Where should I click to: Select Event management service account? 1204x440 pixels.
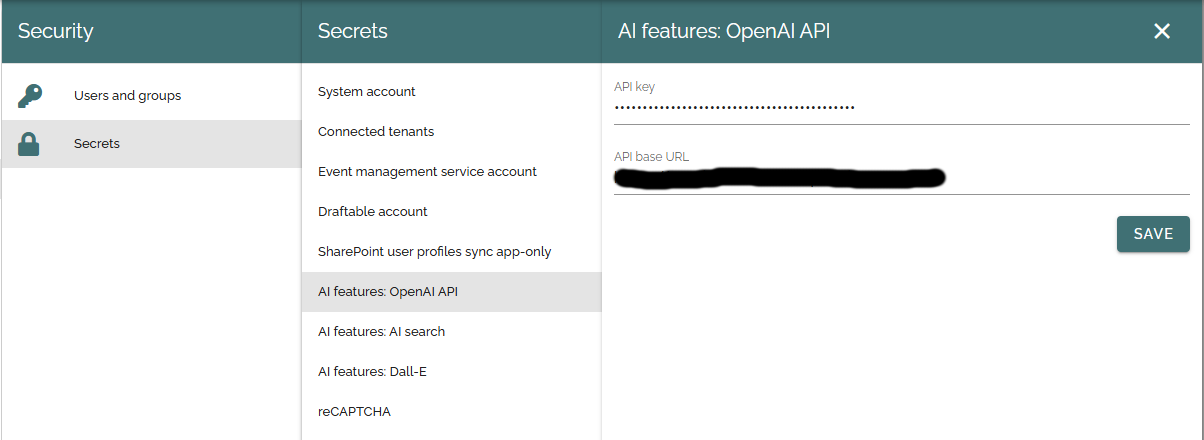(x=452, y=172)
